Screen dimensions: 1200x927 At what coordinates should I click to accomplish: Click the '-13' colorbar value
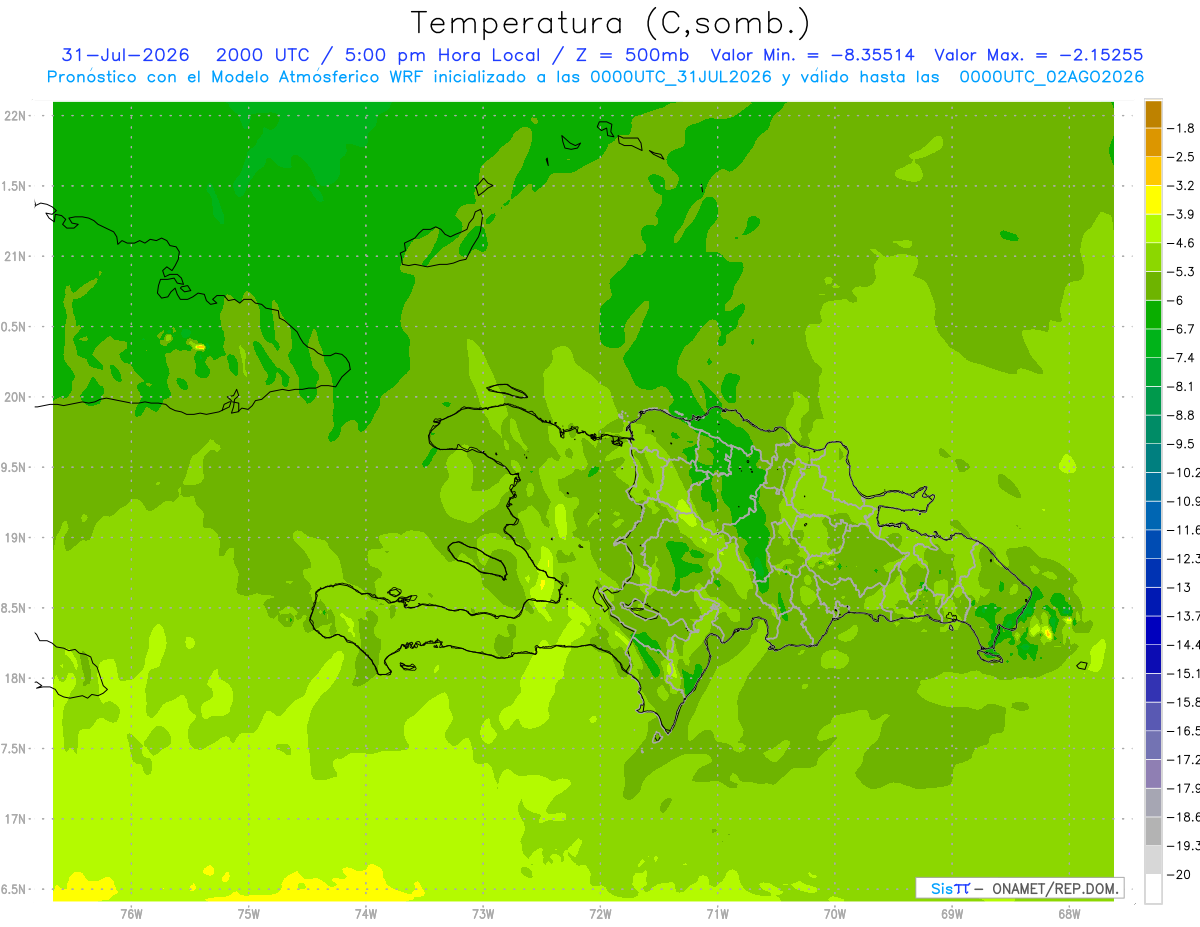(x=1177, y=587)
